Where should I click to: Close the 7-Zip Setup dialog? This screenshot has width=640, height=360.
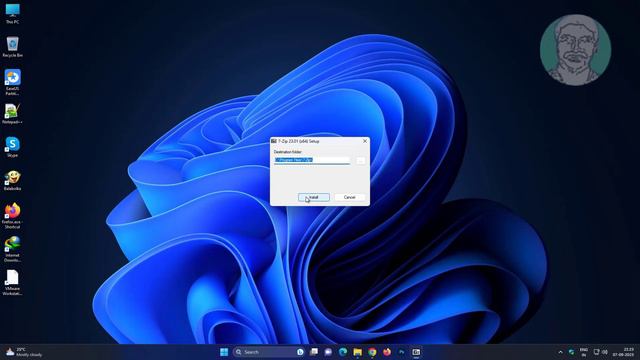tap(365, 141)
